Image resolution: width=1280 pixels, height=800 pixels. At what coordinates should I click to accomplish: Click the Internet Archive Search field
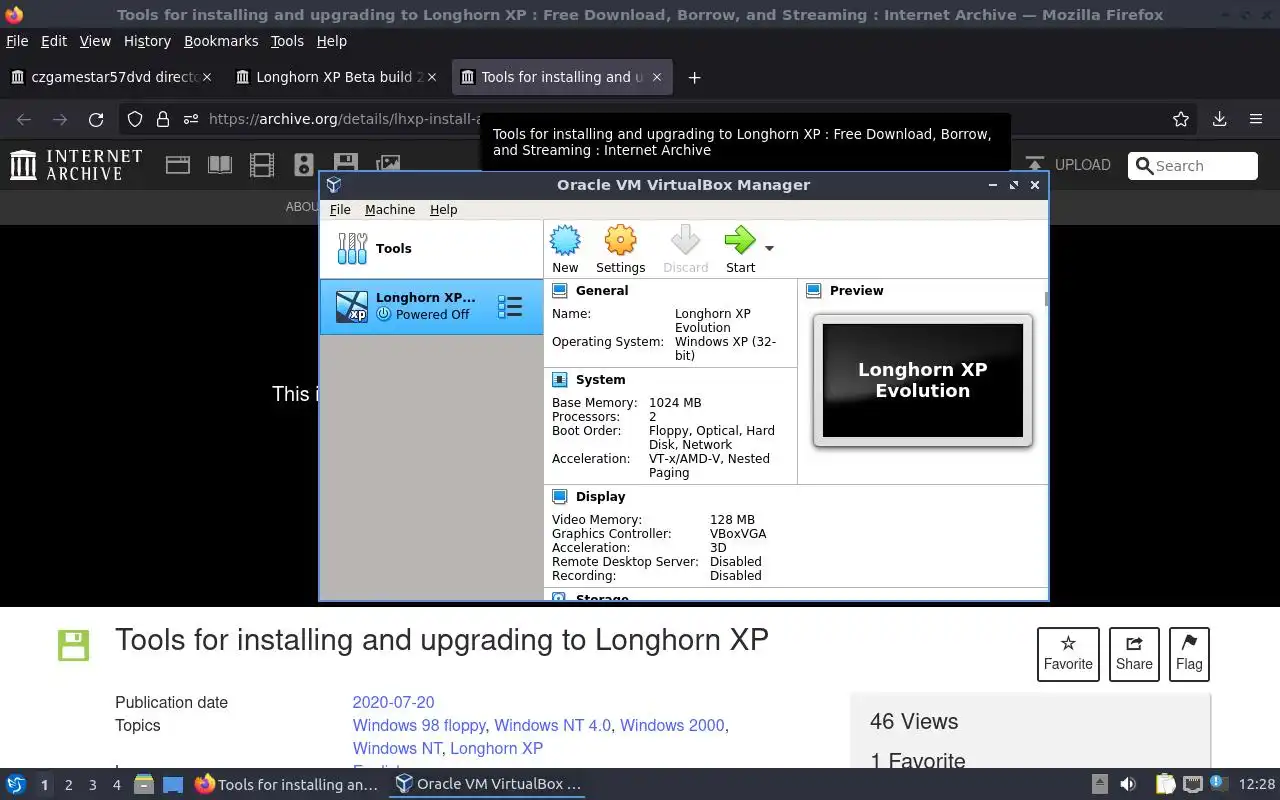1193,166
